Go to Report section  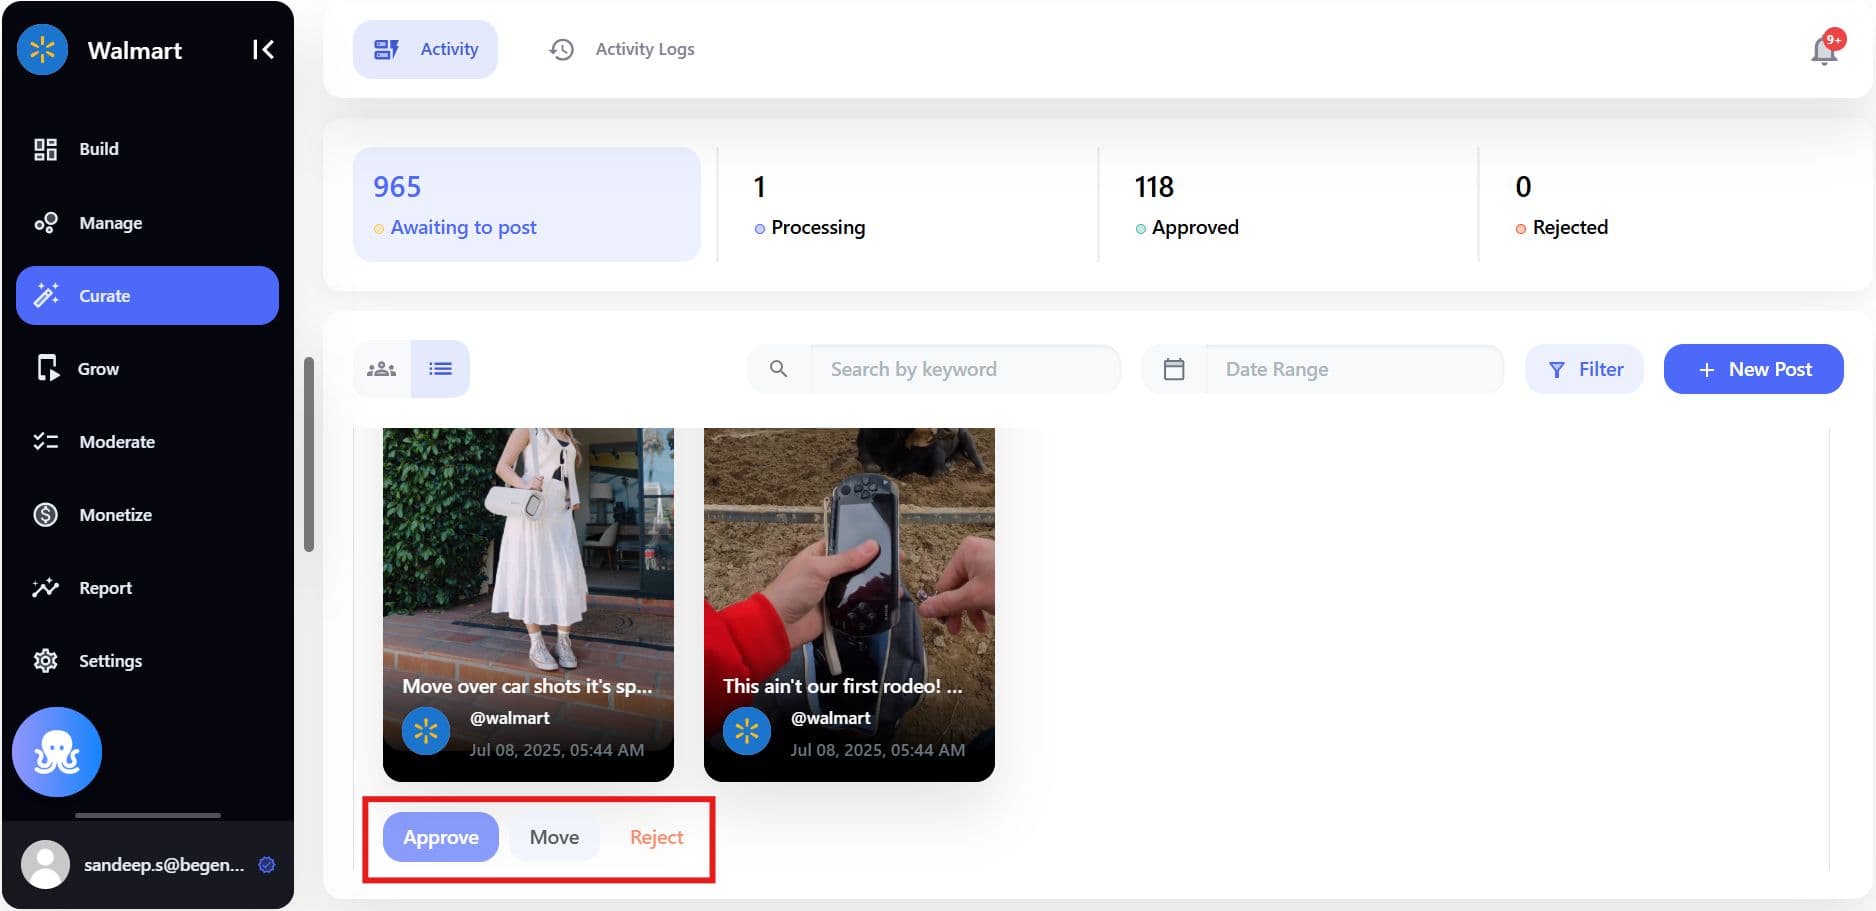pyautogui.click(x=147, y=588)
